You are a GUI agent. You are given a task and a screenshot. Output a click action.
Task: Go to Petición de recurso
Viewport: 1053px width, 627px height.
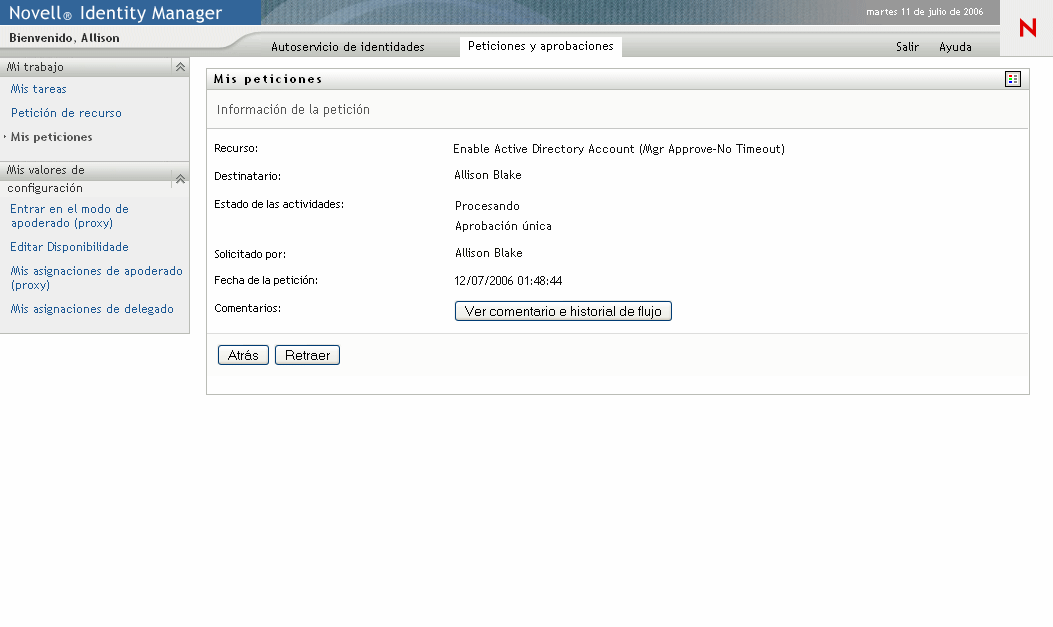pos(66,113)
